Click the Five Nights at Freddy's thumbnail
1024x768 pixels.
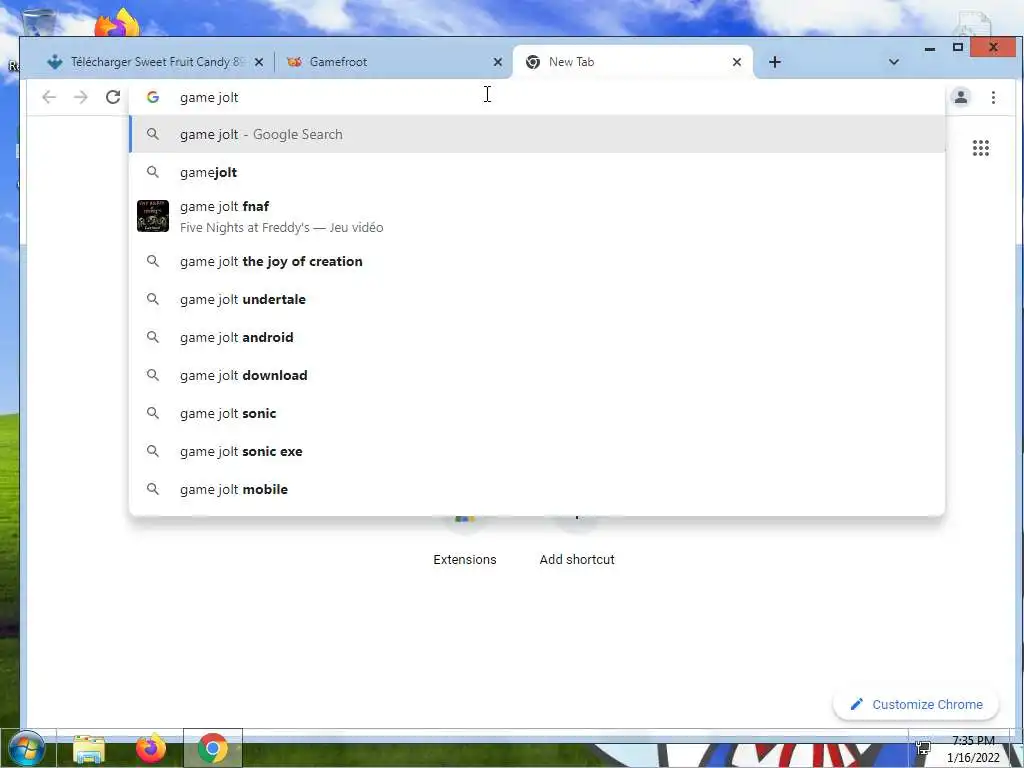[153, 216]
